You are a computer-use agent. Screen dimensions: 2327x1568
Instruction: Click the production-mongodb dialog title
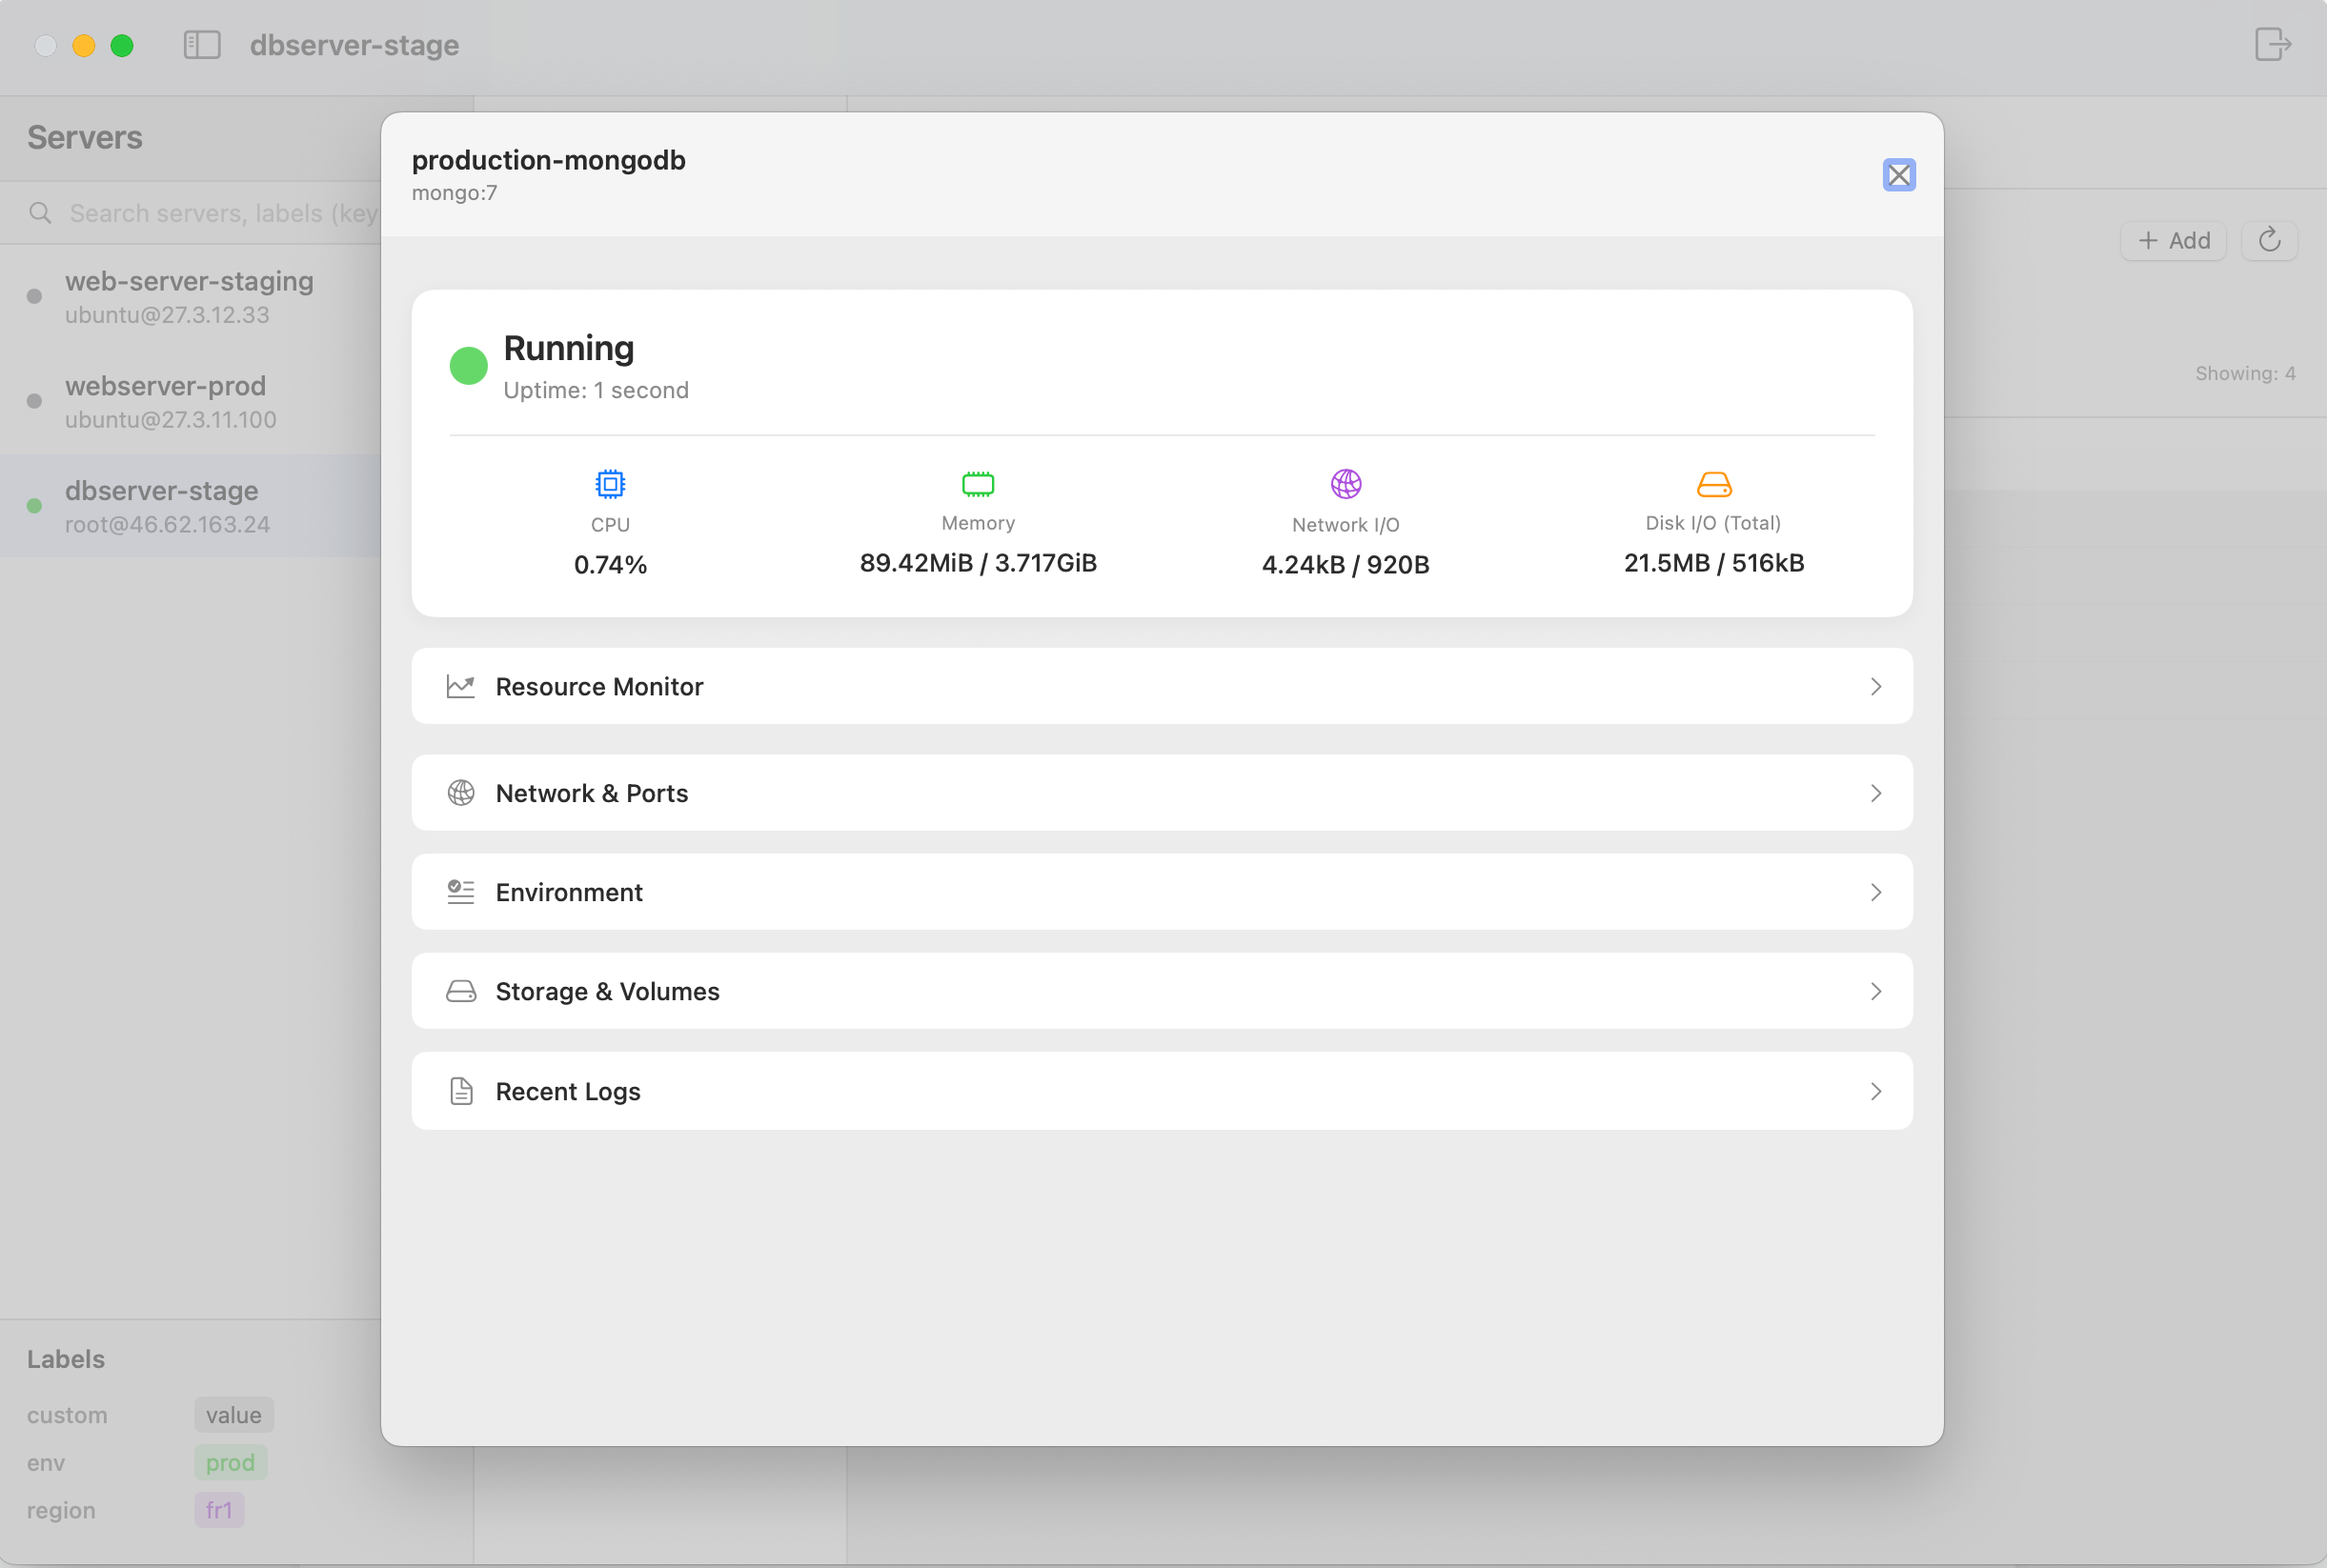(x=548, y=160)
